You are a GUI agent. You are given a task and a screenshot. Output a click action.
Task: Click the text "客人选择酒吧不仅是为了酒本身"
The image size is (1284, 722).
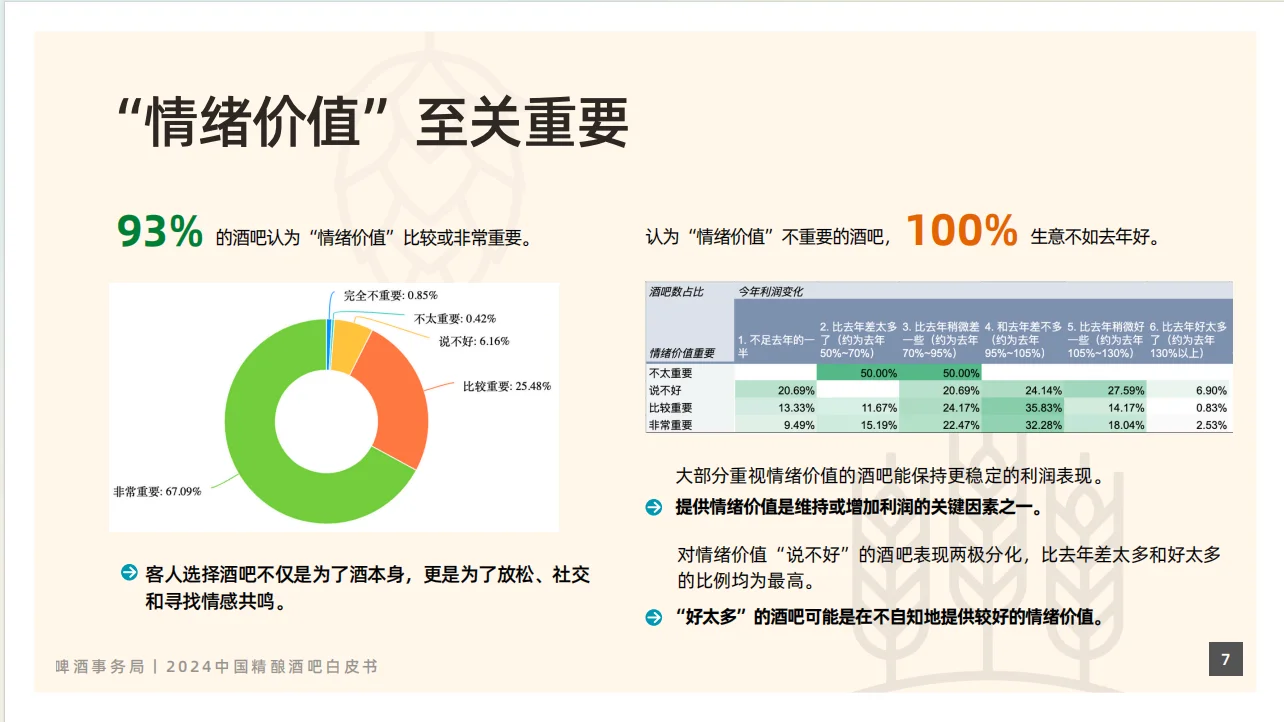(367, 588)
